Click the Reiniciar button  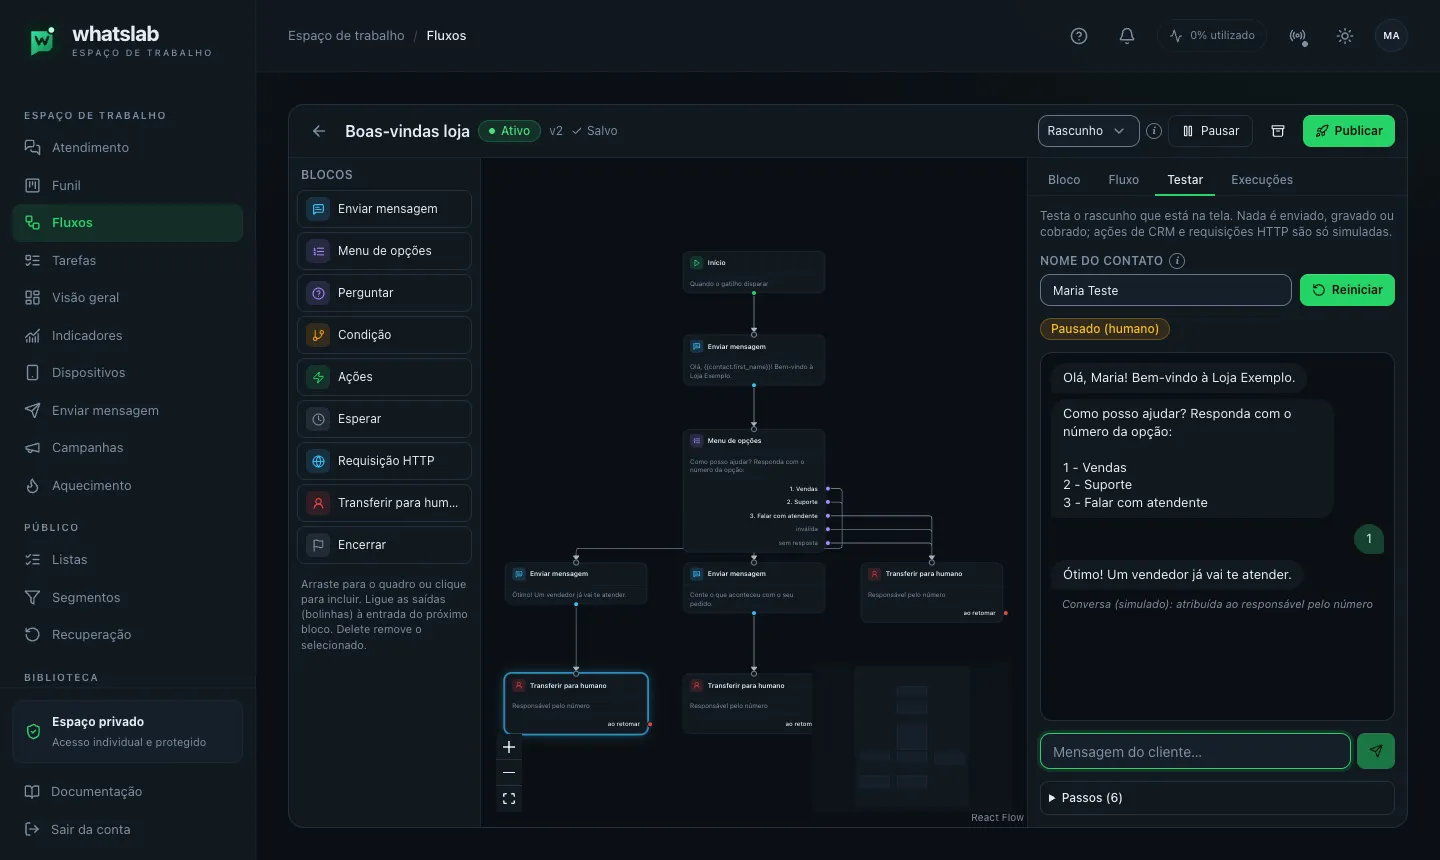1347,290
